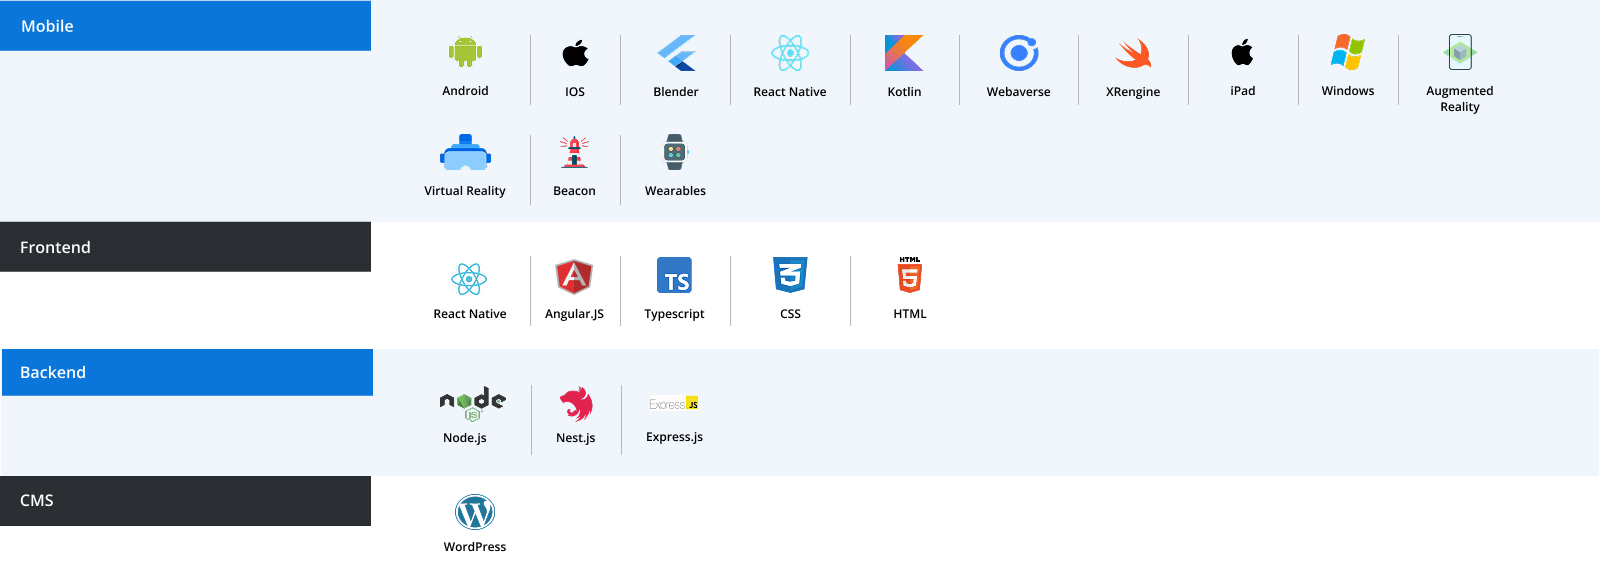This screenshot has width=1600, height=579.
Task: Click the XRengine swift-bird icon
Action: 1133,53
